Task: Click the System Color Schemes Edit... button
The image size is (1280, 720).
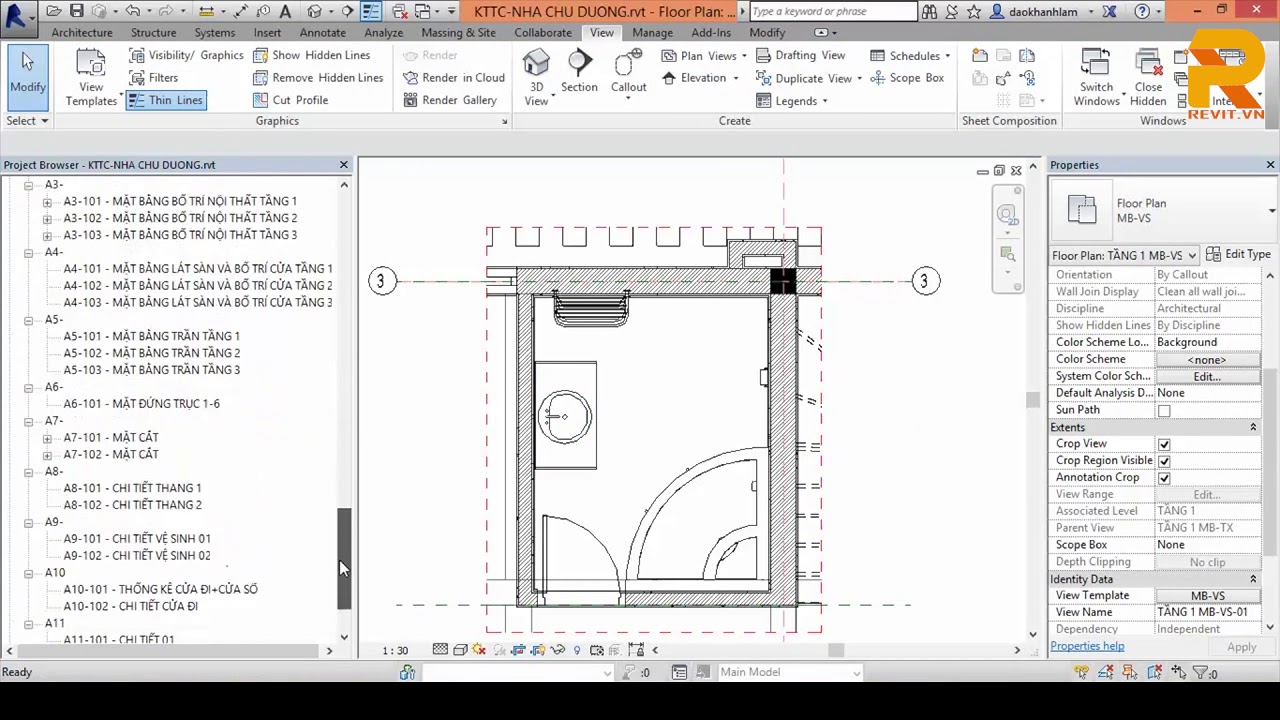Action: [x=1207, y=377]
